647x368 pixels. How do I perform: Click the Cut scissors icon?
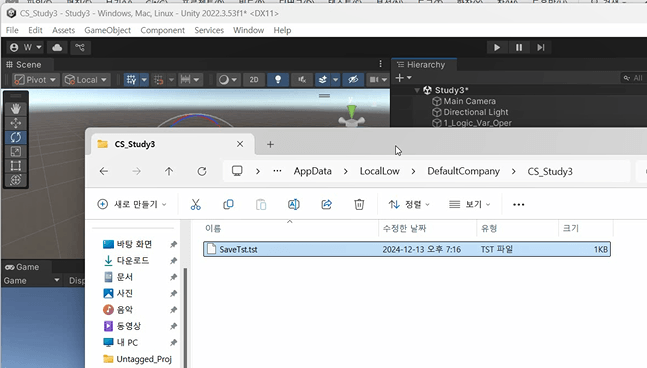tap(196, 204)
